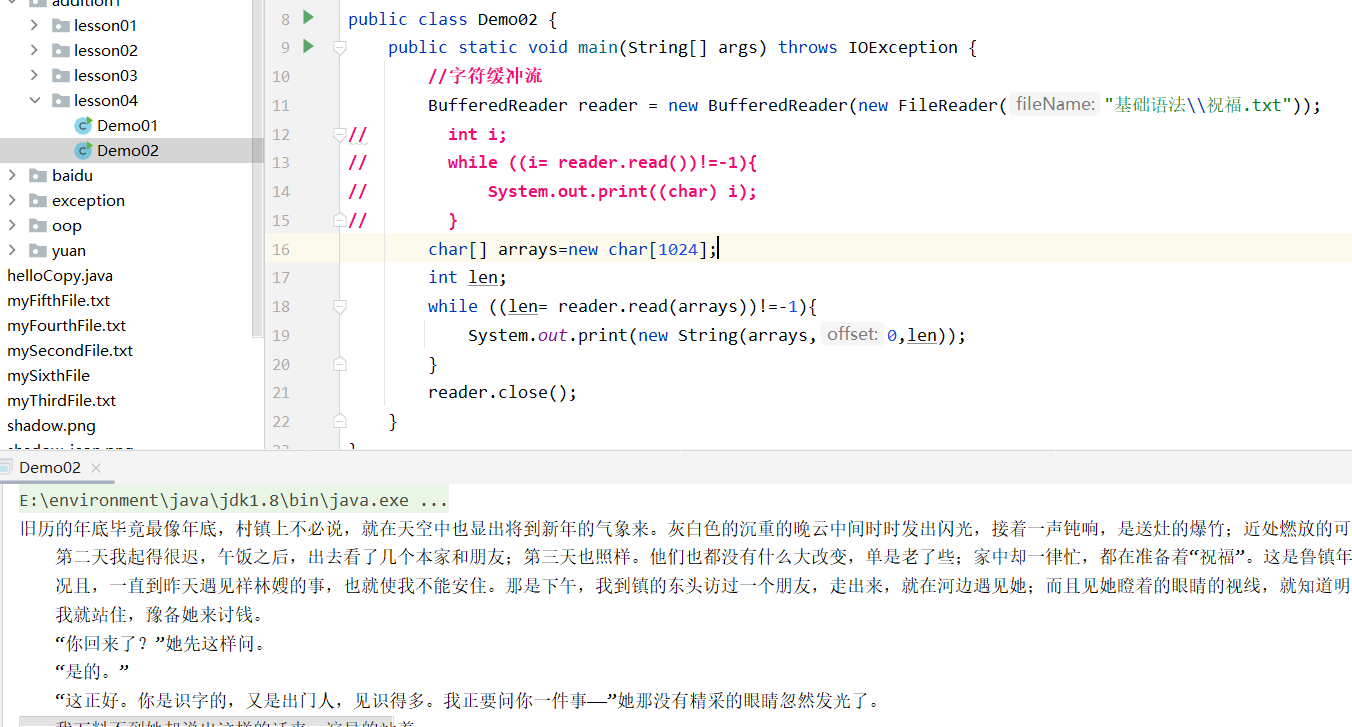Expand the oop package

pos(12,225)
